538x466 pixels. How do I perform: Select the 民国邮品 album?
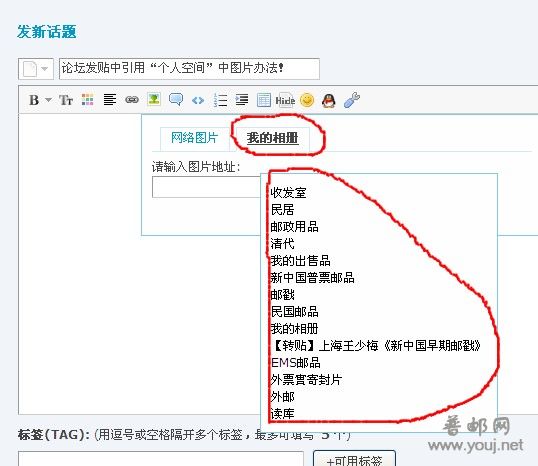coord(294,312)
